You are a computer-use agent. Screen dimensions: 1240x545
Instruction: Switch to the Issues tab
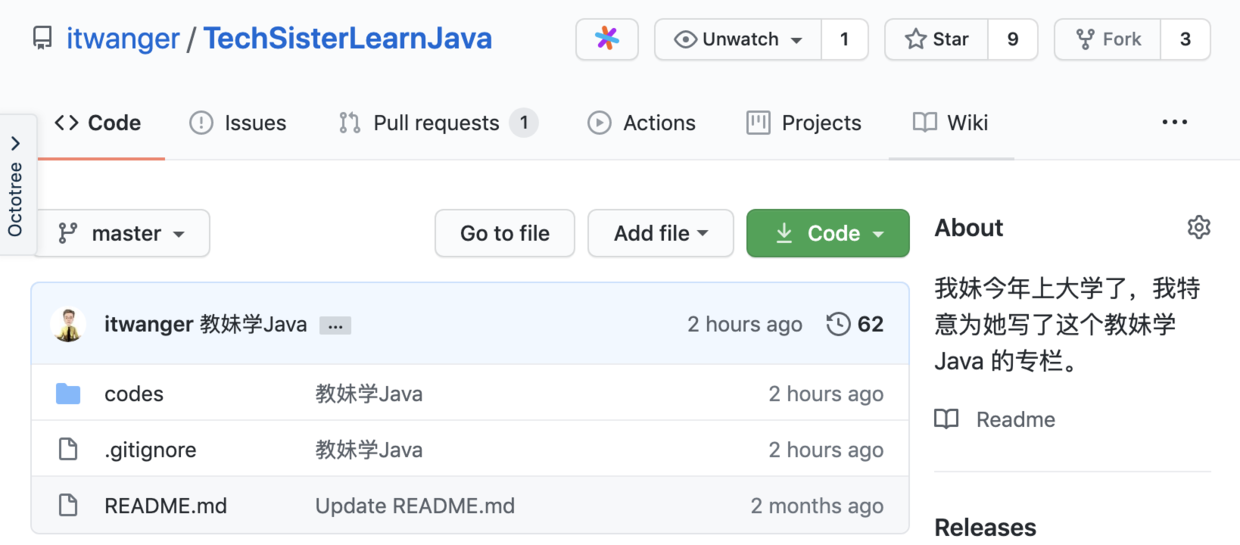238,123
